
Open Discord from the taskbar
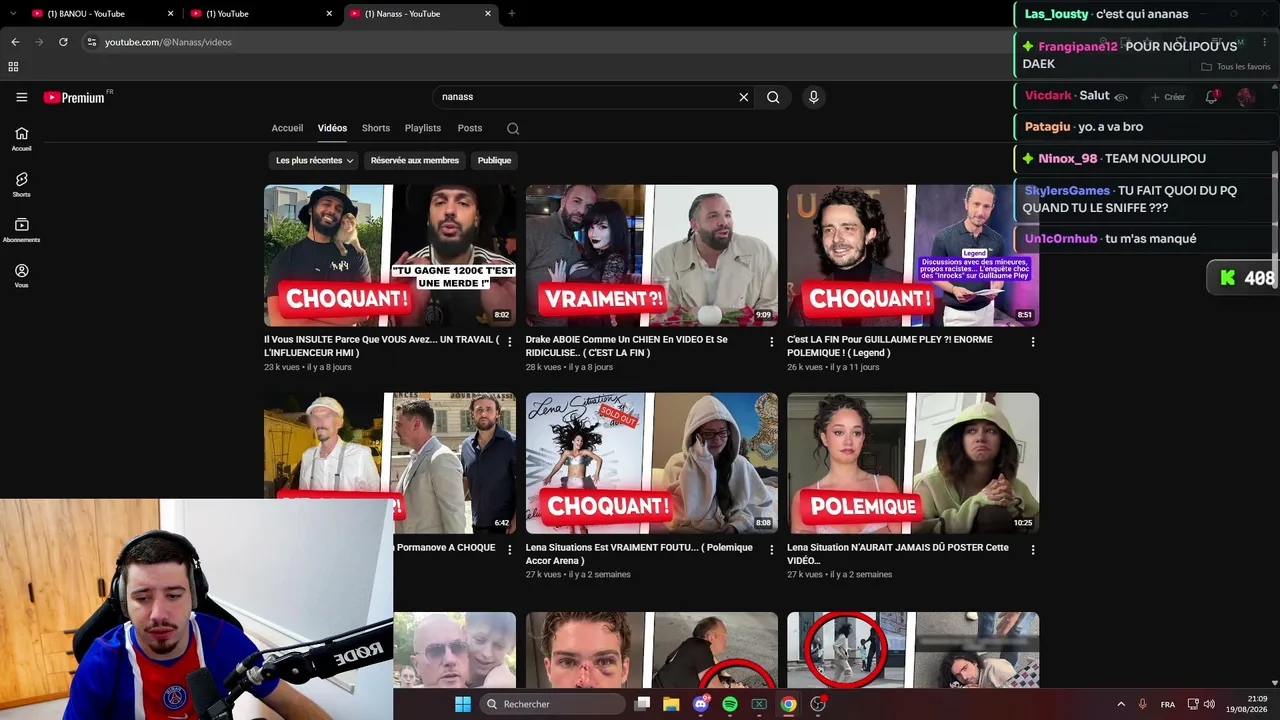701,704
